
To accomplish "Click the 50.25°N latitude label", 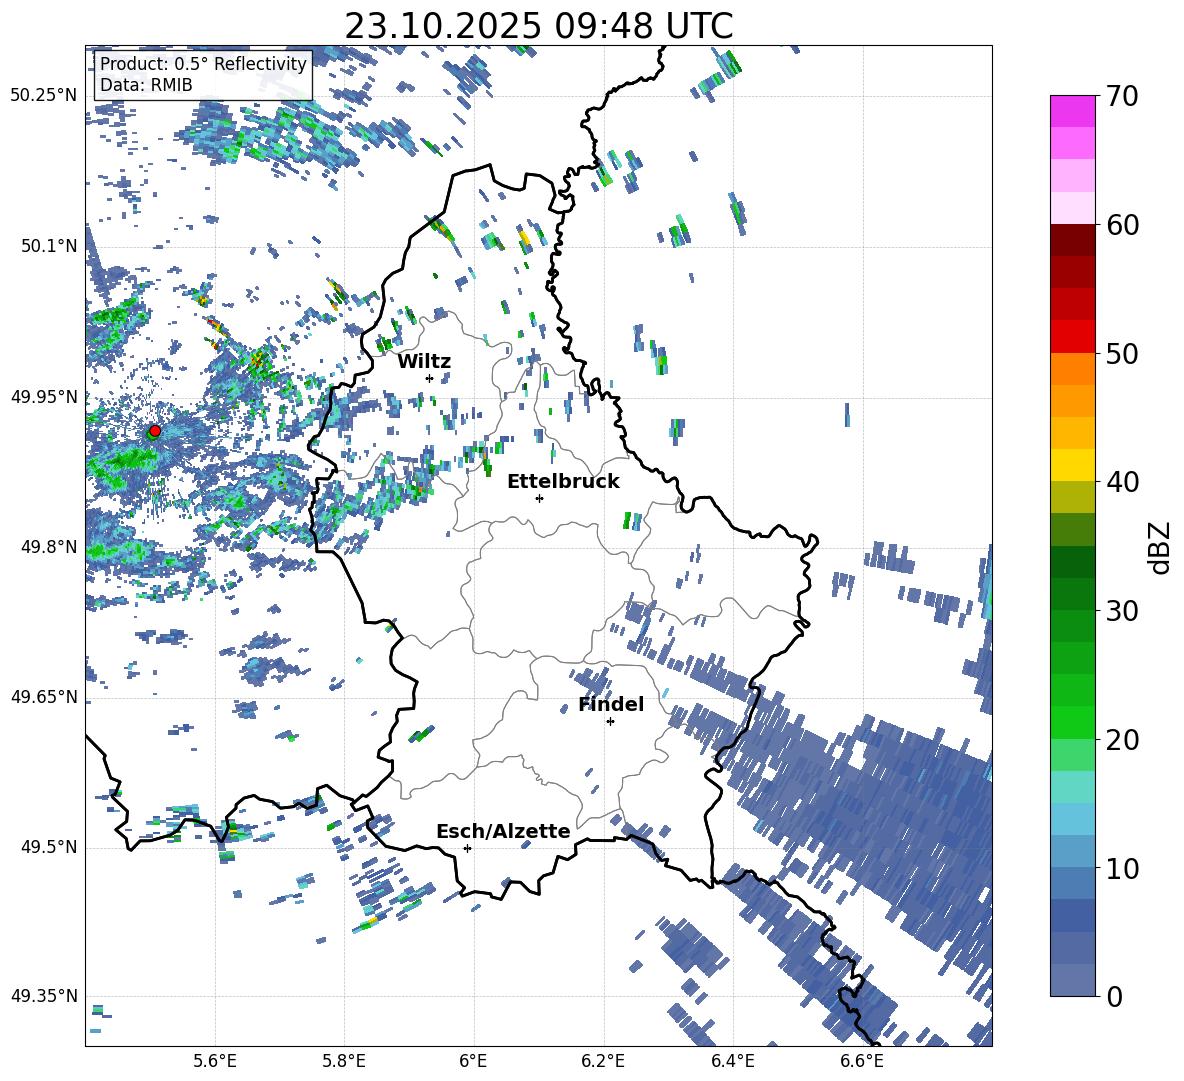I will tap(44, 96).
